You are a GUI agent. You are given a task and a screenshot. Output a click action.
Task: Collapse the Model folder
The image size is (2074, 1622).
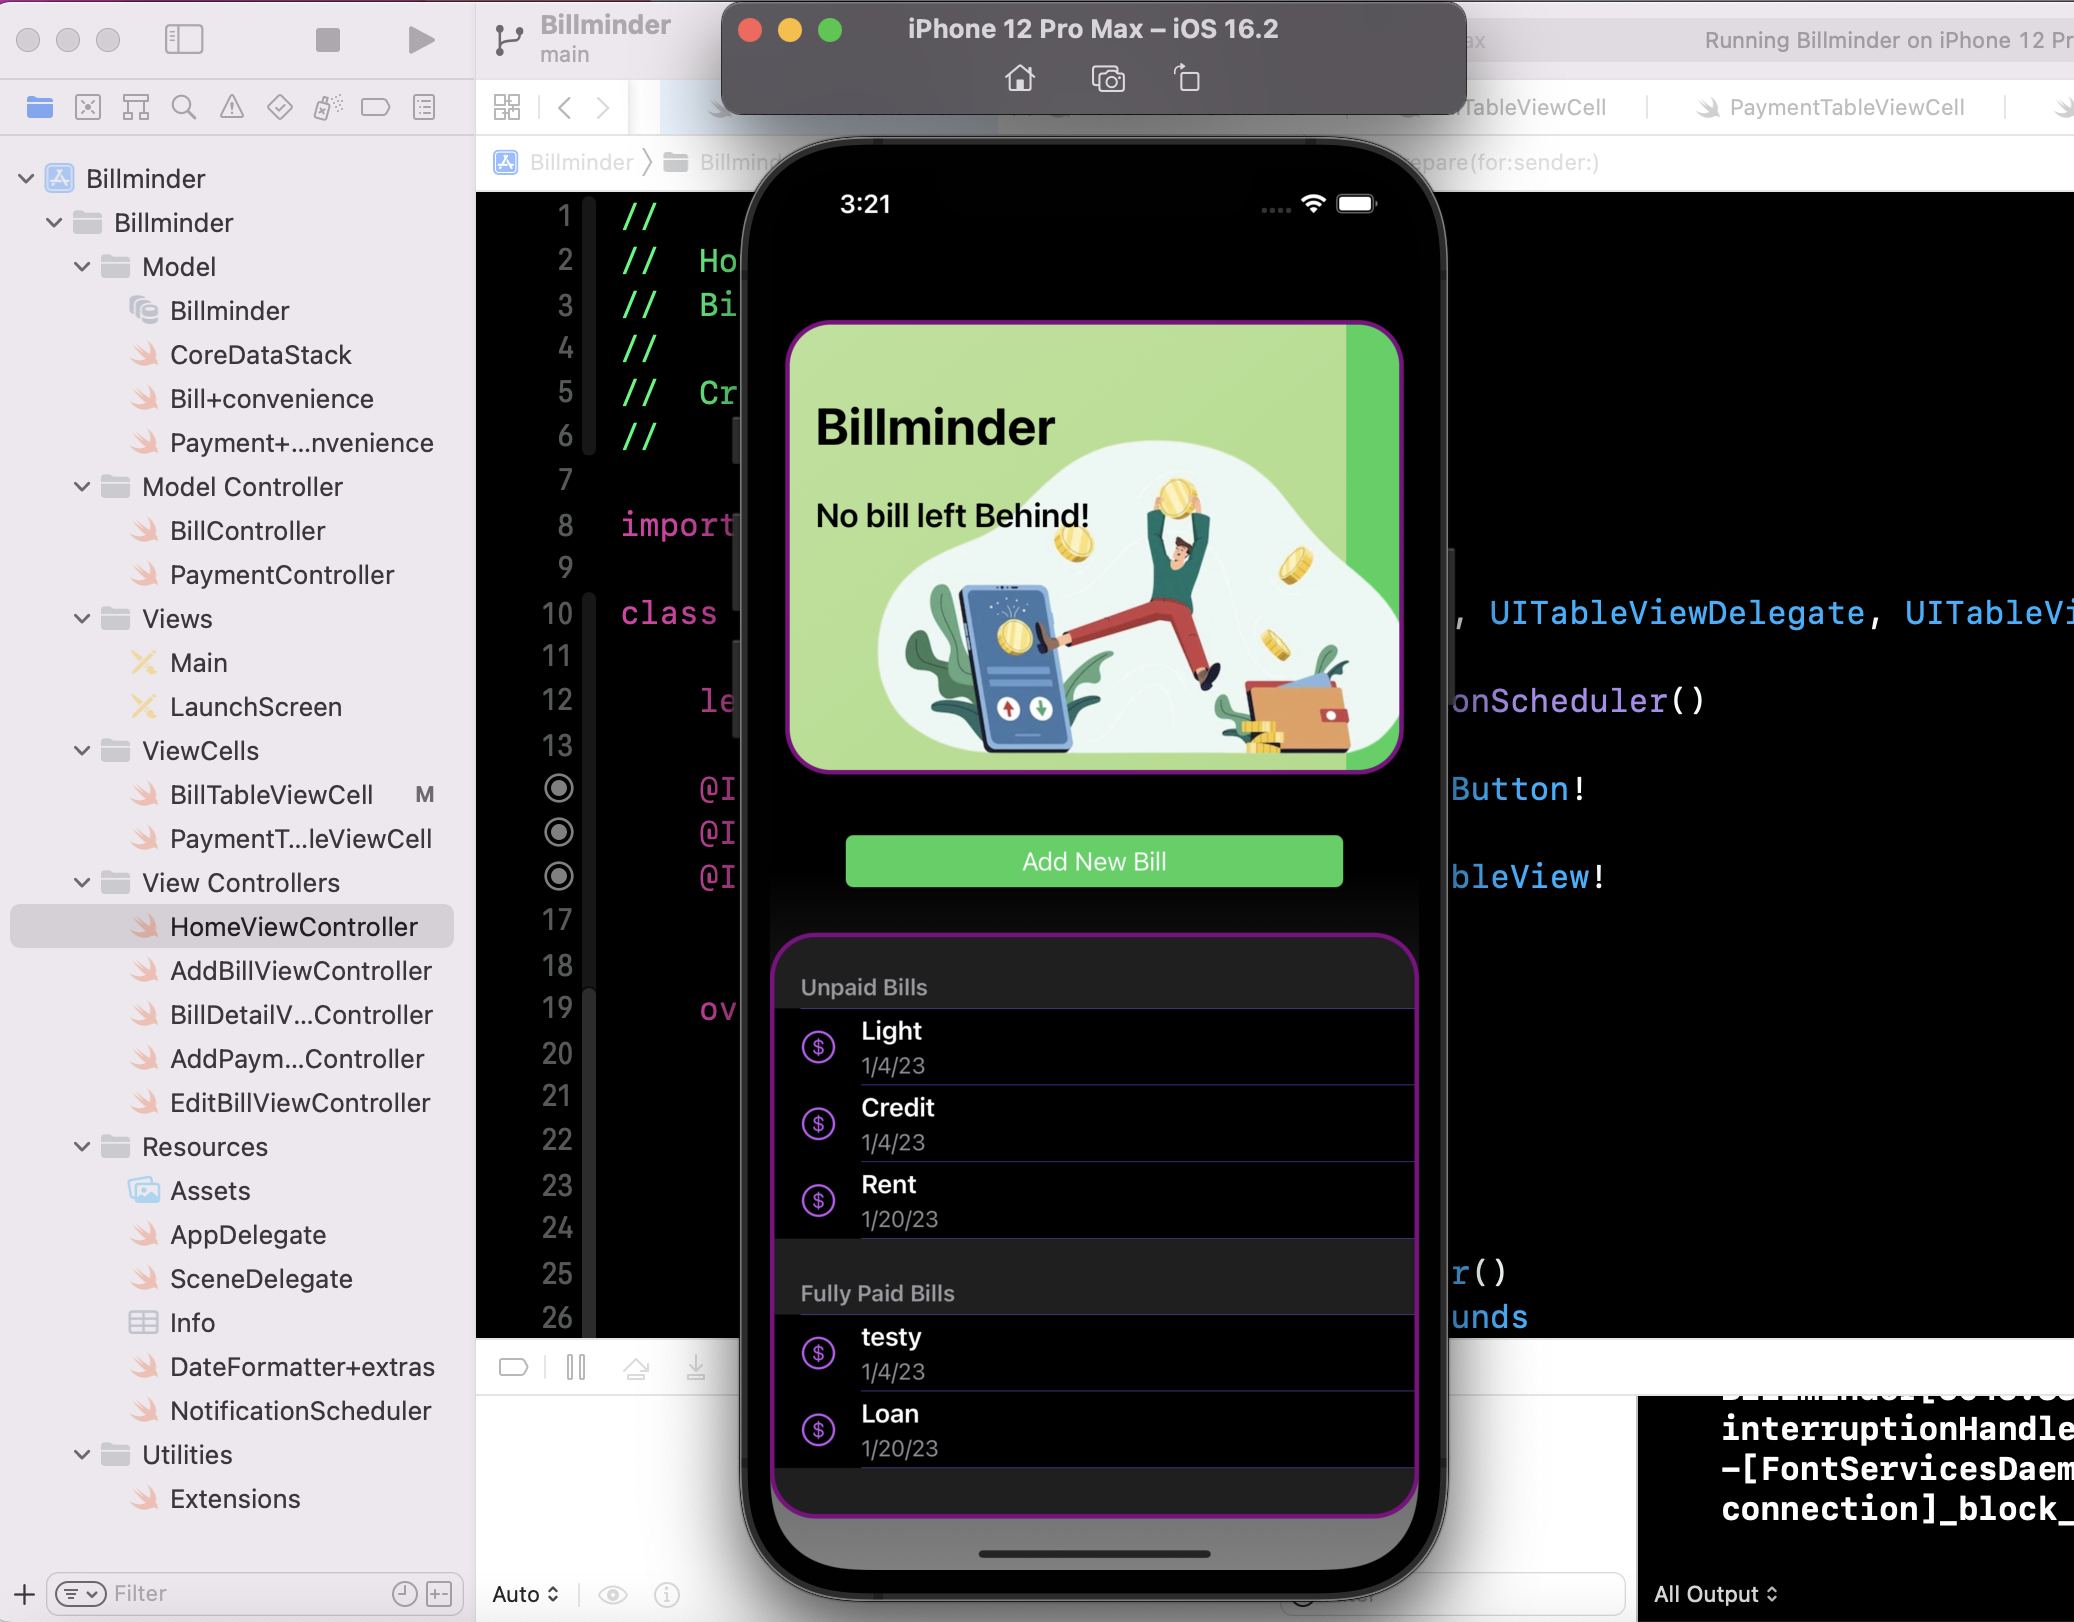pyautogui.click(x=83, y=267)
